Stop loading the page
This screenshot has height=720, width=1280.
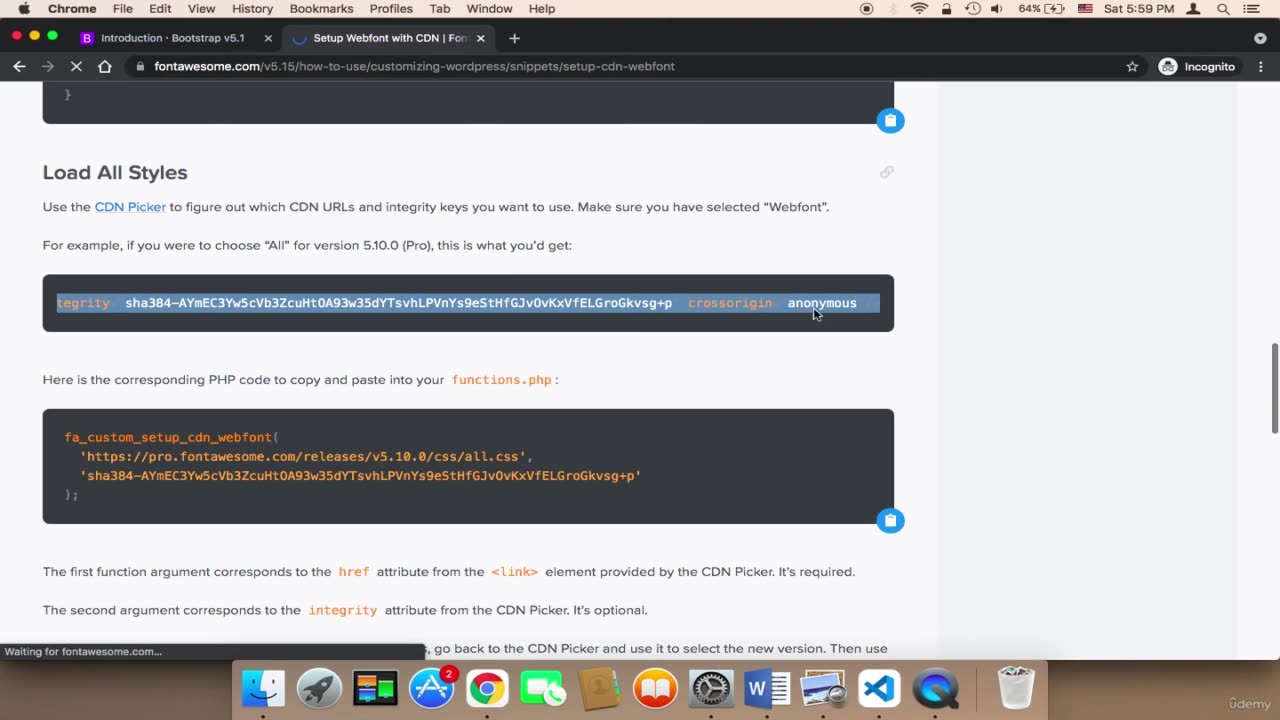76,66
